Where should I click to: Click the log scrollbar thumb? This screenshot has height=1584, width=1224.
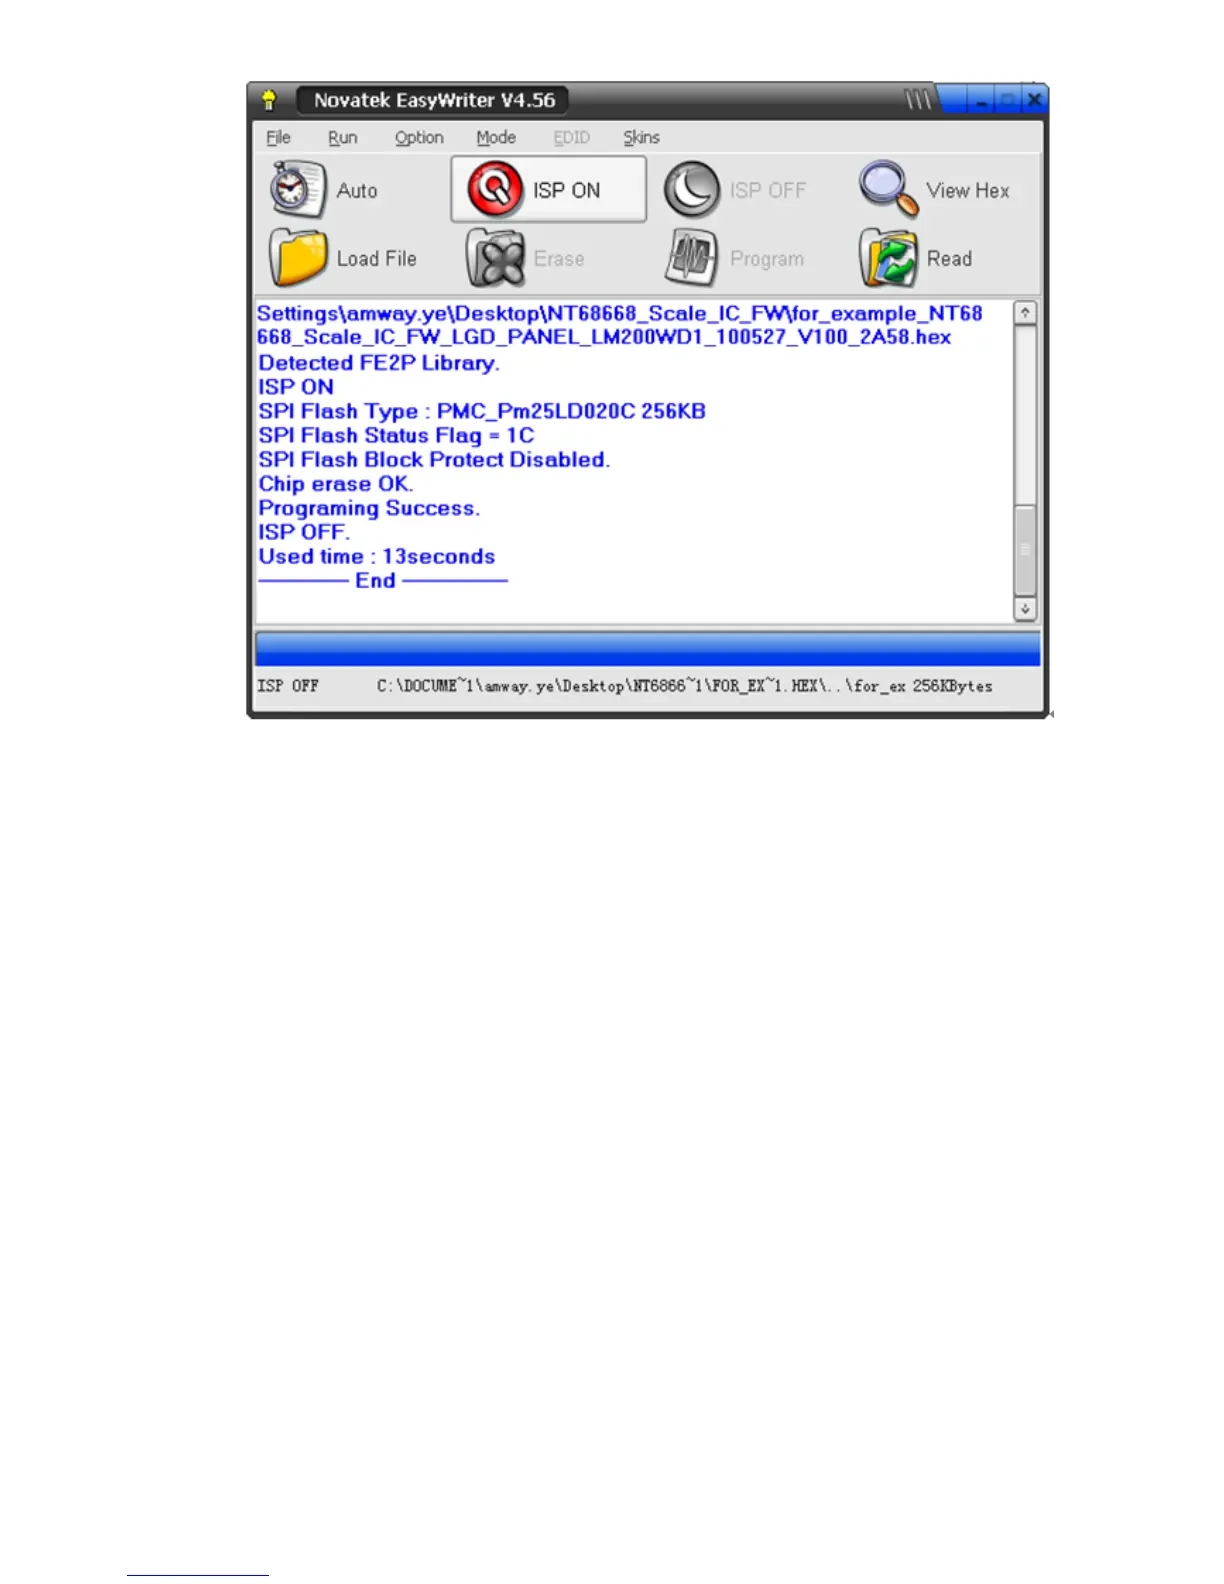tap(1025, 549)
